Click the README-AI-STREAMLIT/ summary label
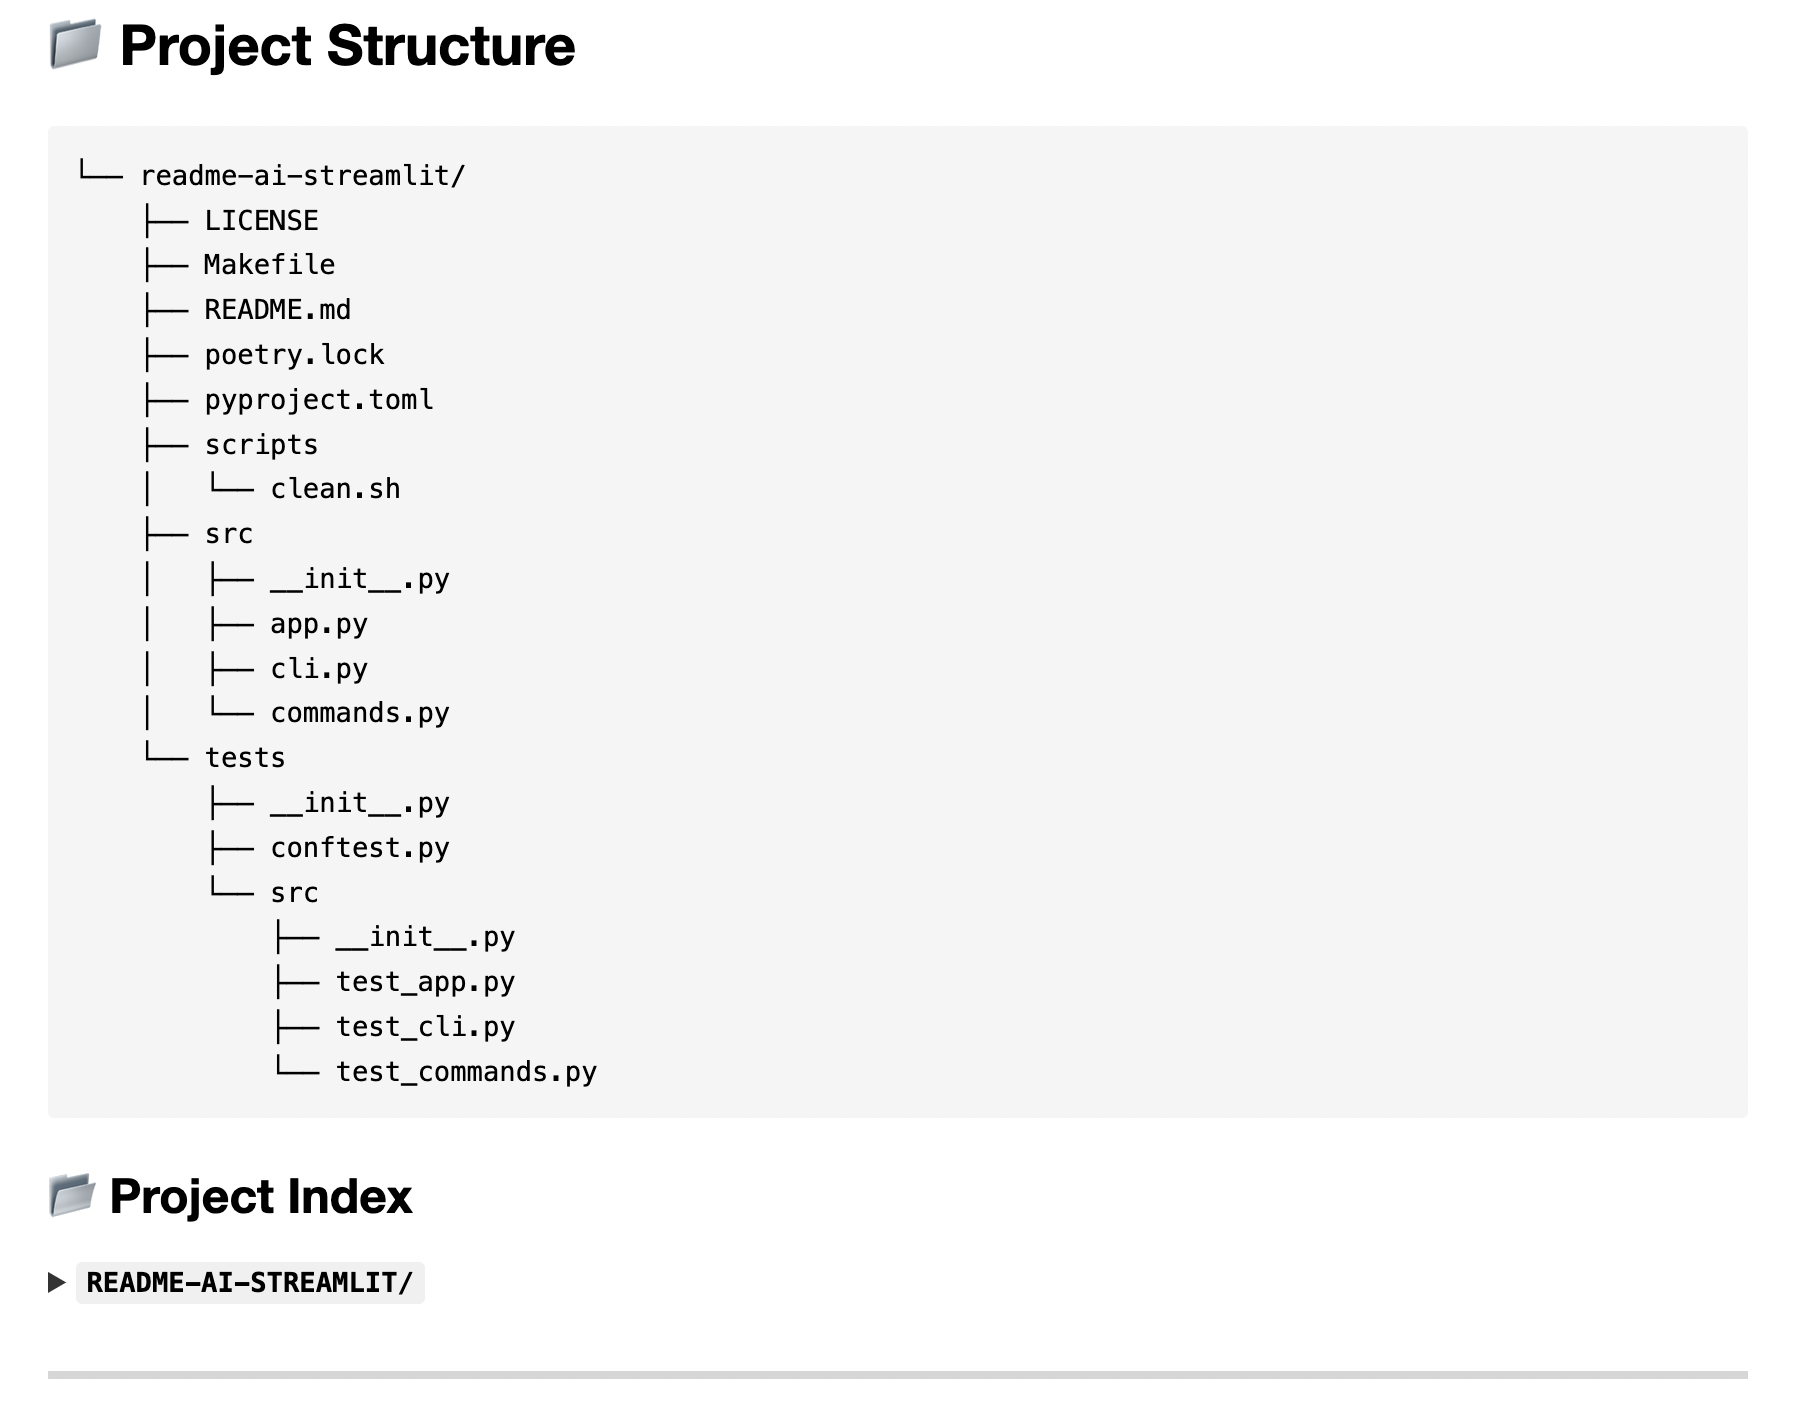The height and width of the screenshot is (1404, 1802). [250, 1283]
